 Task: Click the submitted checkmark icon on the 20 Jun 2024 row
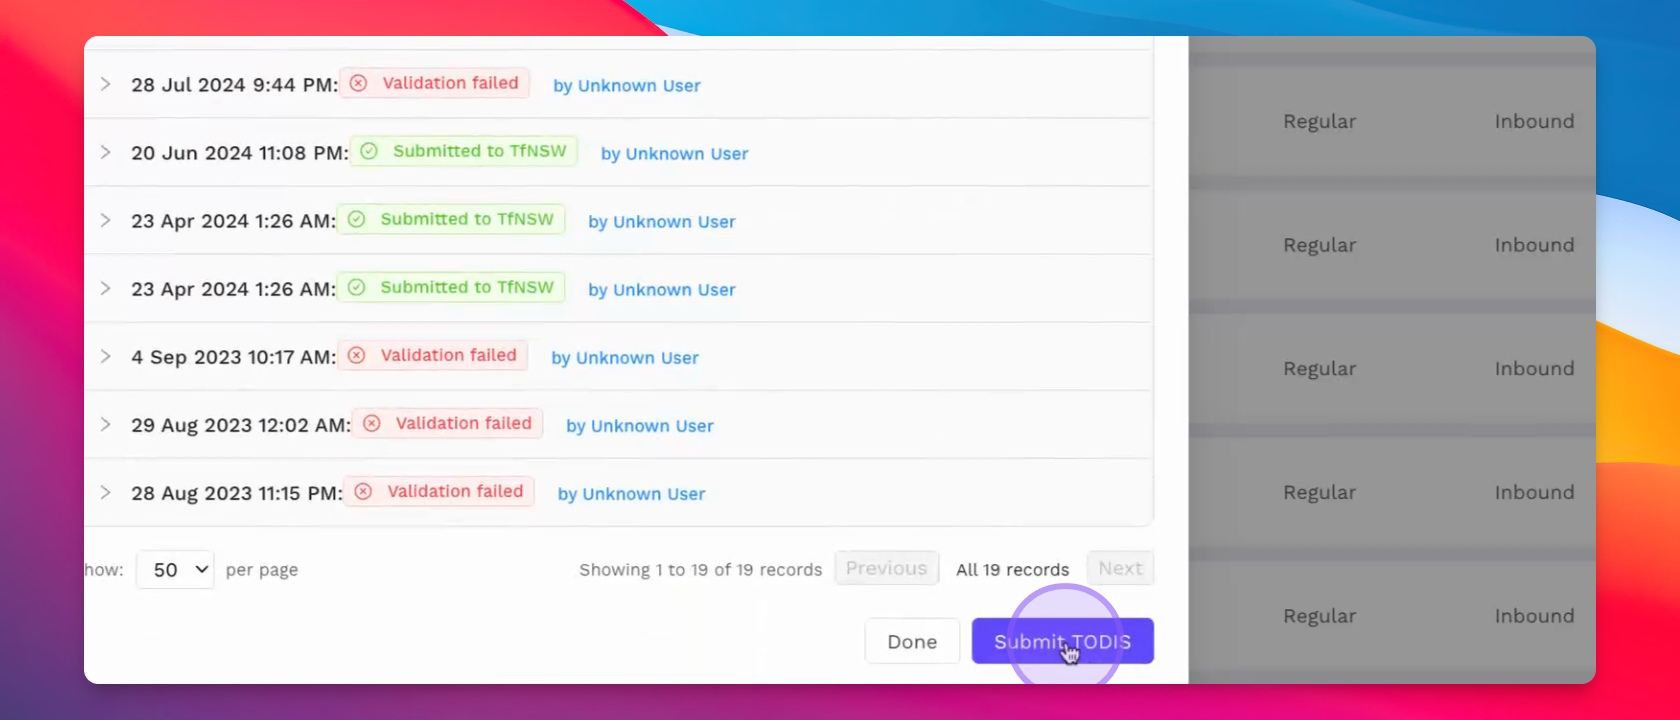coord(369,151)
